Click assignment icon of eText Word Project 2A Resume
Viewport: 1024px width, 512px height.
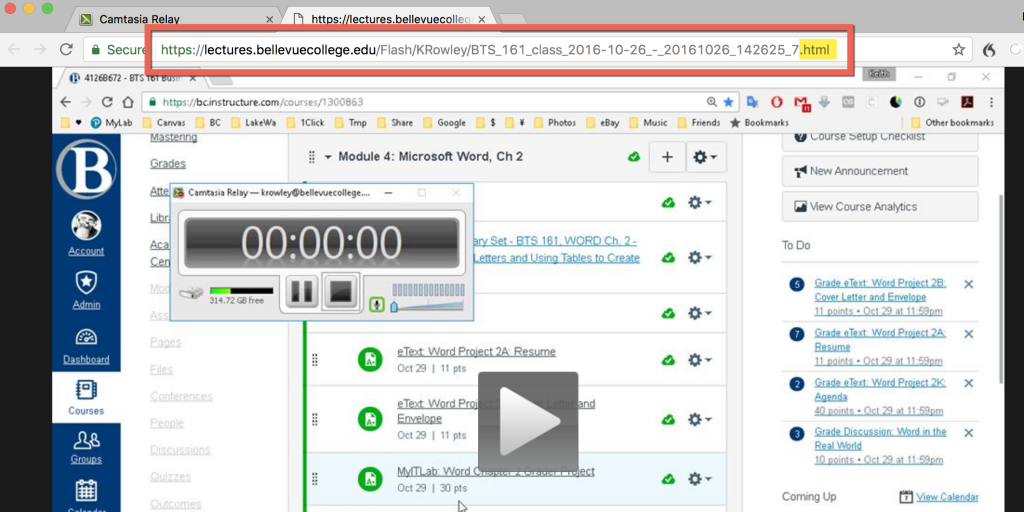click(370, 360)
